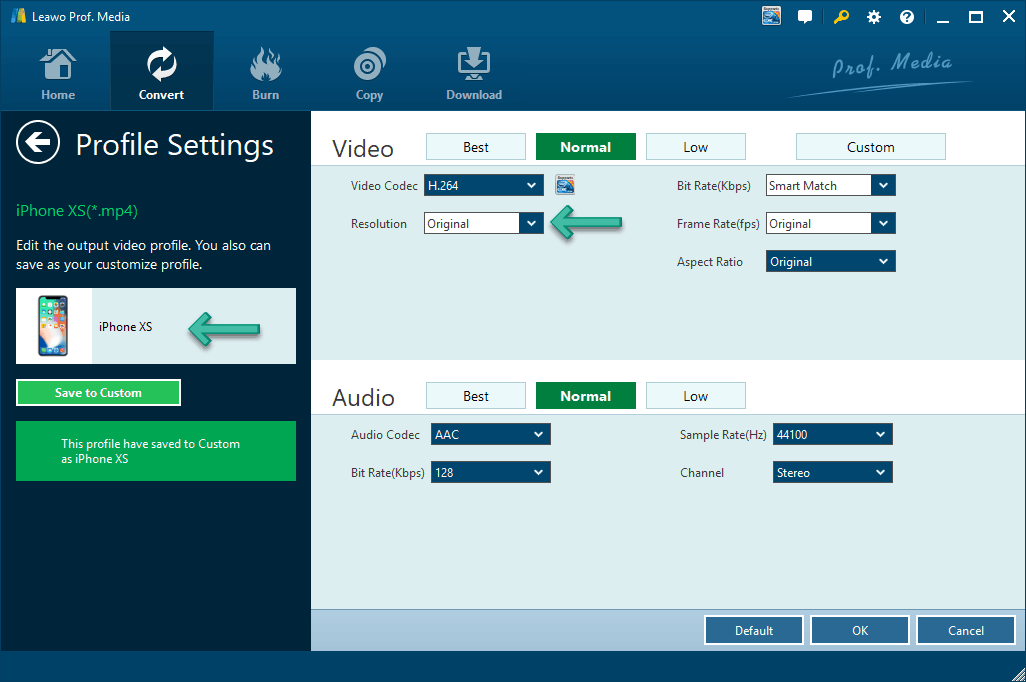Click the saved to Custom notification banner
This screenshot has width=1026, height=682.
pyautogui.click(x=156, y=451)
